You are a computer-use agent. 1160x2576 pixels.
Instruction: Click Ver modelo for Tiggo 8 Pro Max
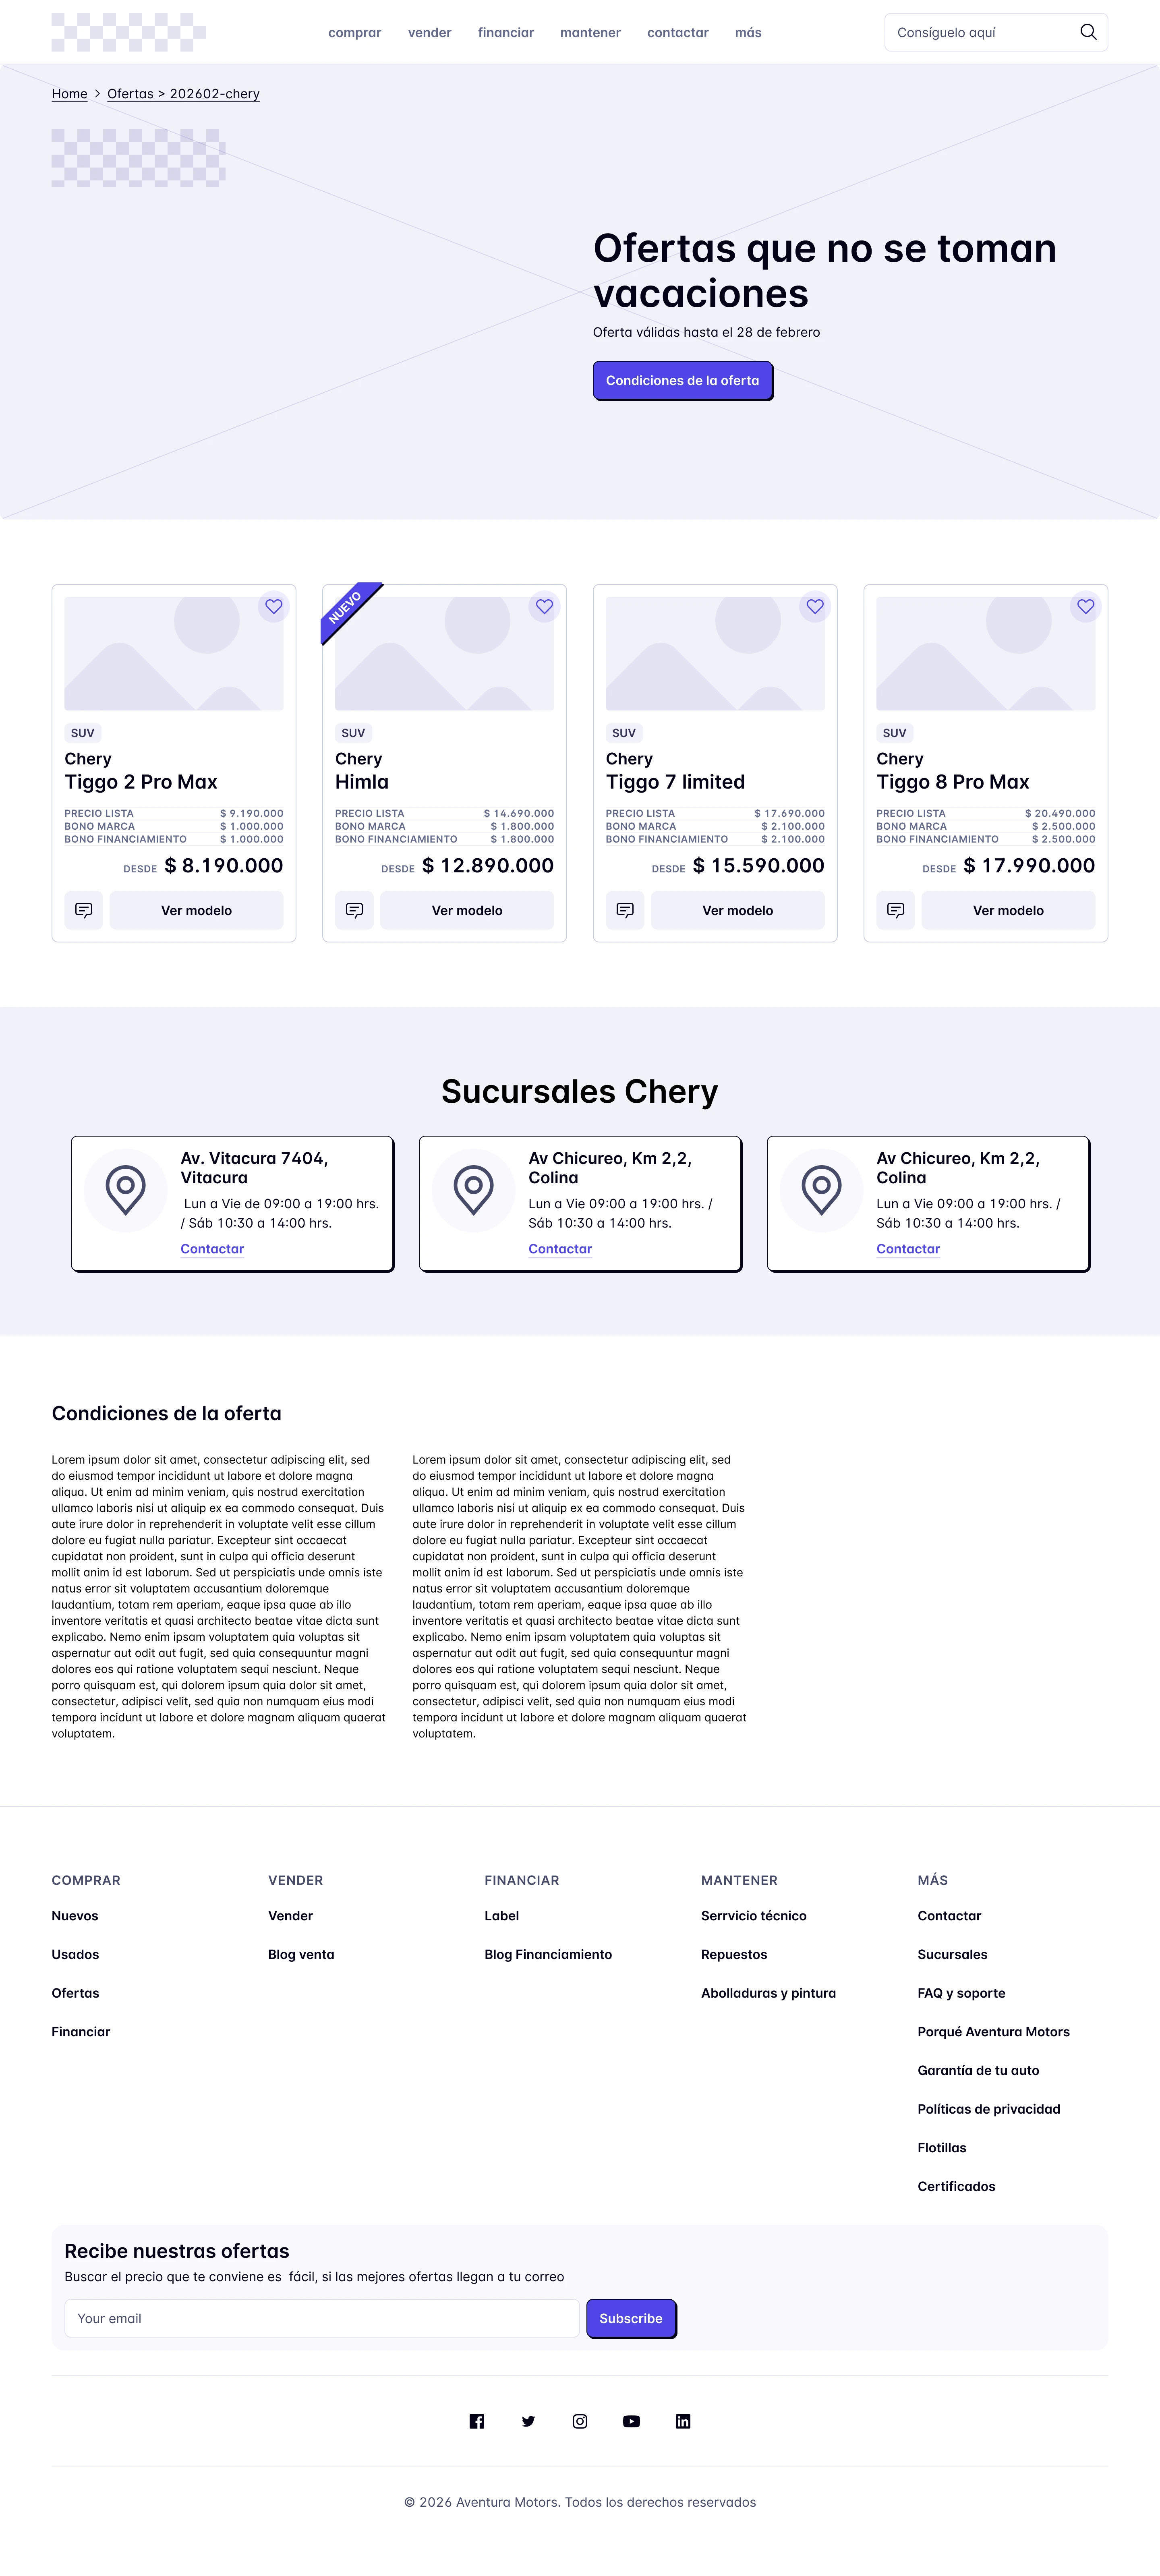(x=1008, y=910)
